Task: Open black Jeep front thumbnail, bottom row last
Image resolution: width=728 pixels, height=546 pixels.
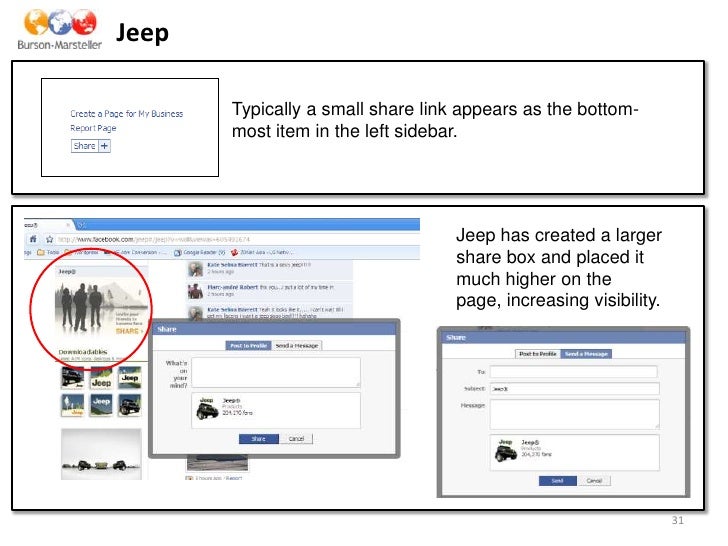Action: point(130,405)
